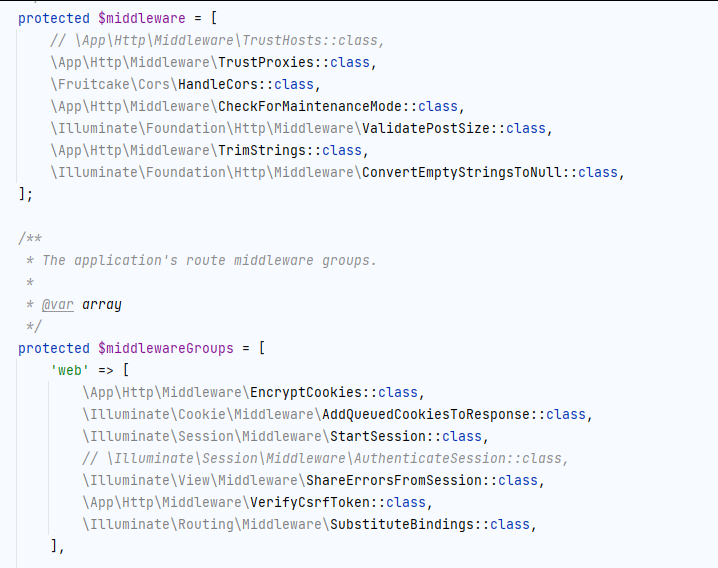Click the 'protected' keyword before $middlewareGroups
The height and width of the screenshot is (568, 718).
click(54, 348)
